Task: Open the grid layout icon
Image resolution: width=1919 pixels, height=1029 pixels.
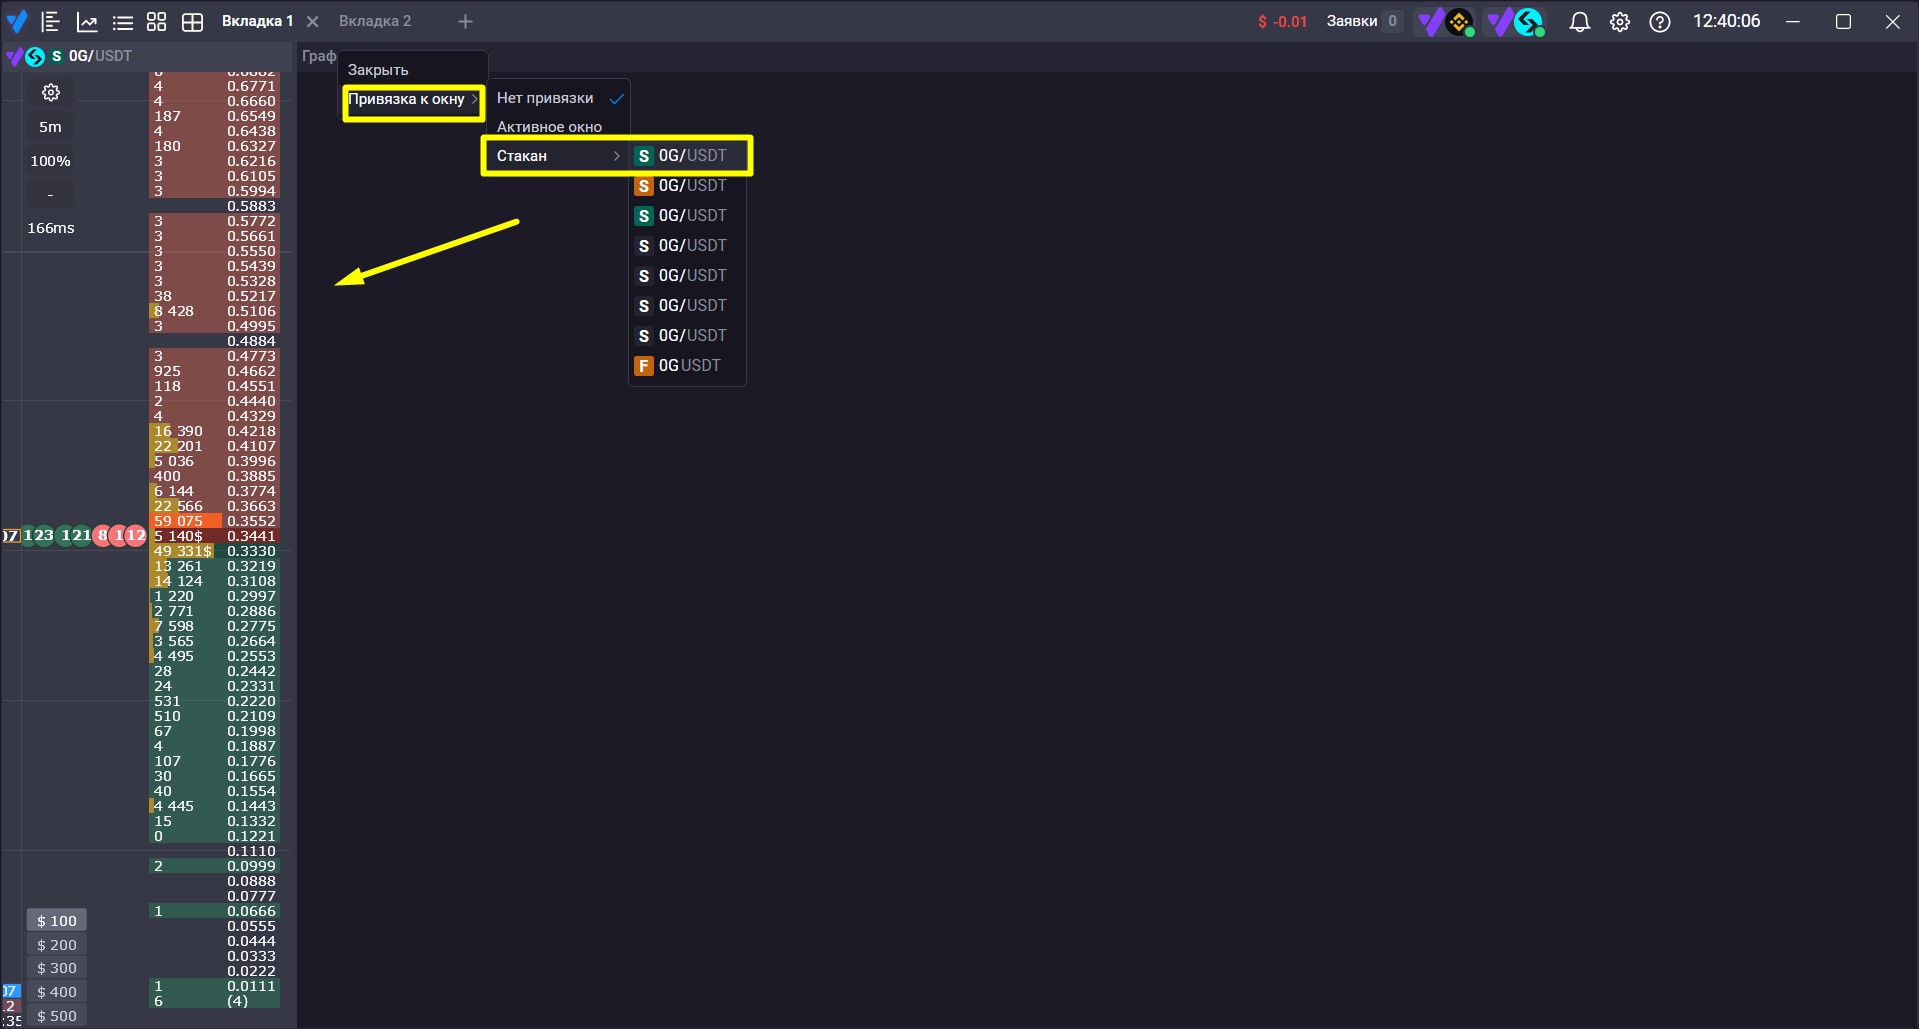Action: point(192,21)
